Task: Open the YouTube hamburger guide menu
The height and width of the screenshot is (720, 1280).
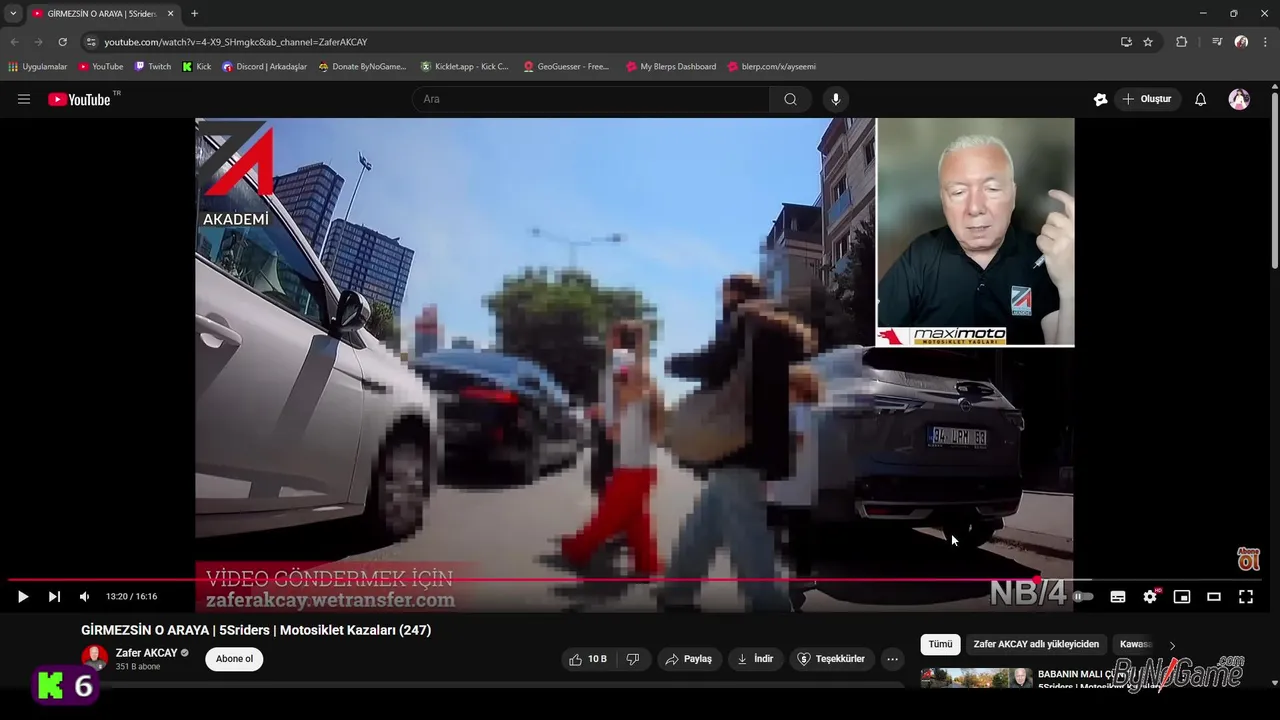Action: pos(24,99)
